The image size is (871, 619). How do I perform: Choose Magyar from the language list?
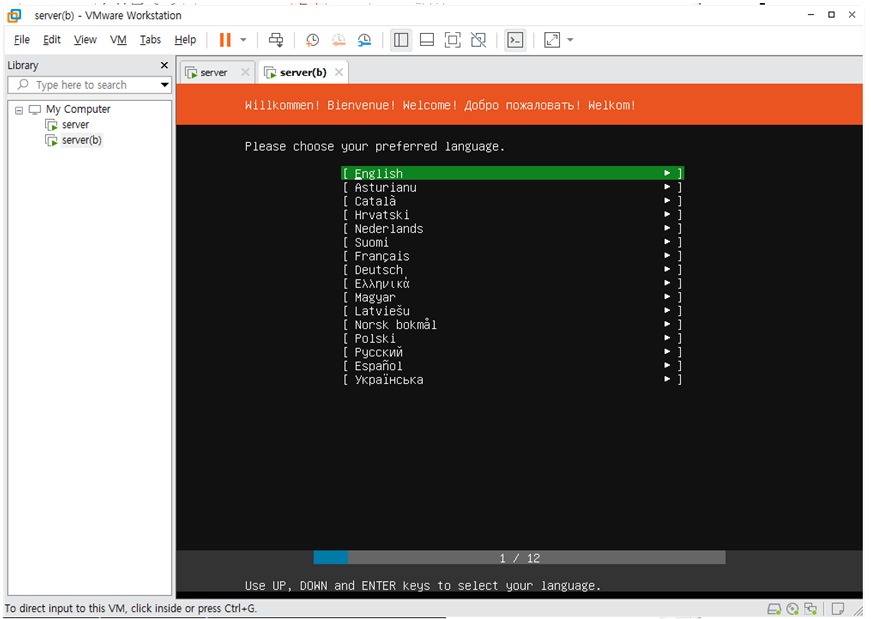tap(512, 297)
